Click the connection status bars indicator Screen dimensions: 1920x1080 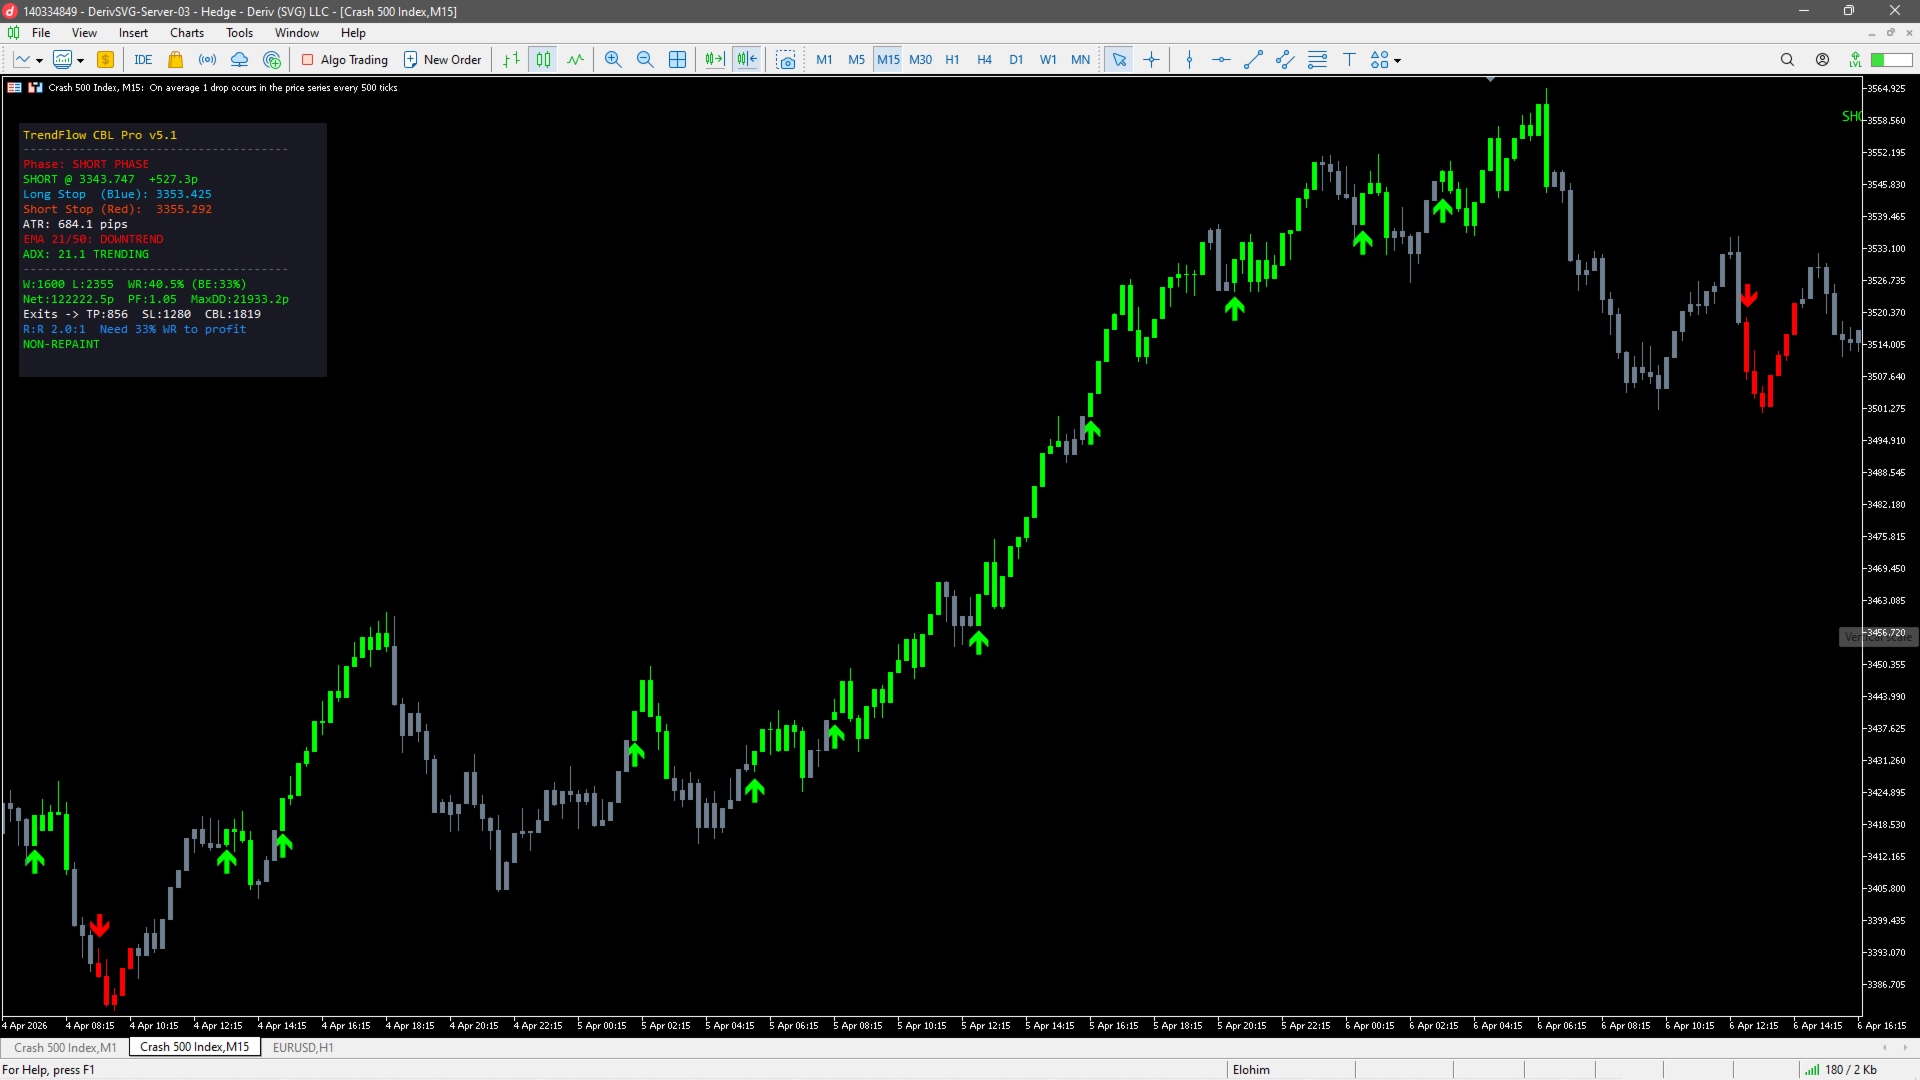(x=1811, y=1070)
